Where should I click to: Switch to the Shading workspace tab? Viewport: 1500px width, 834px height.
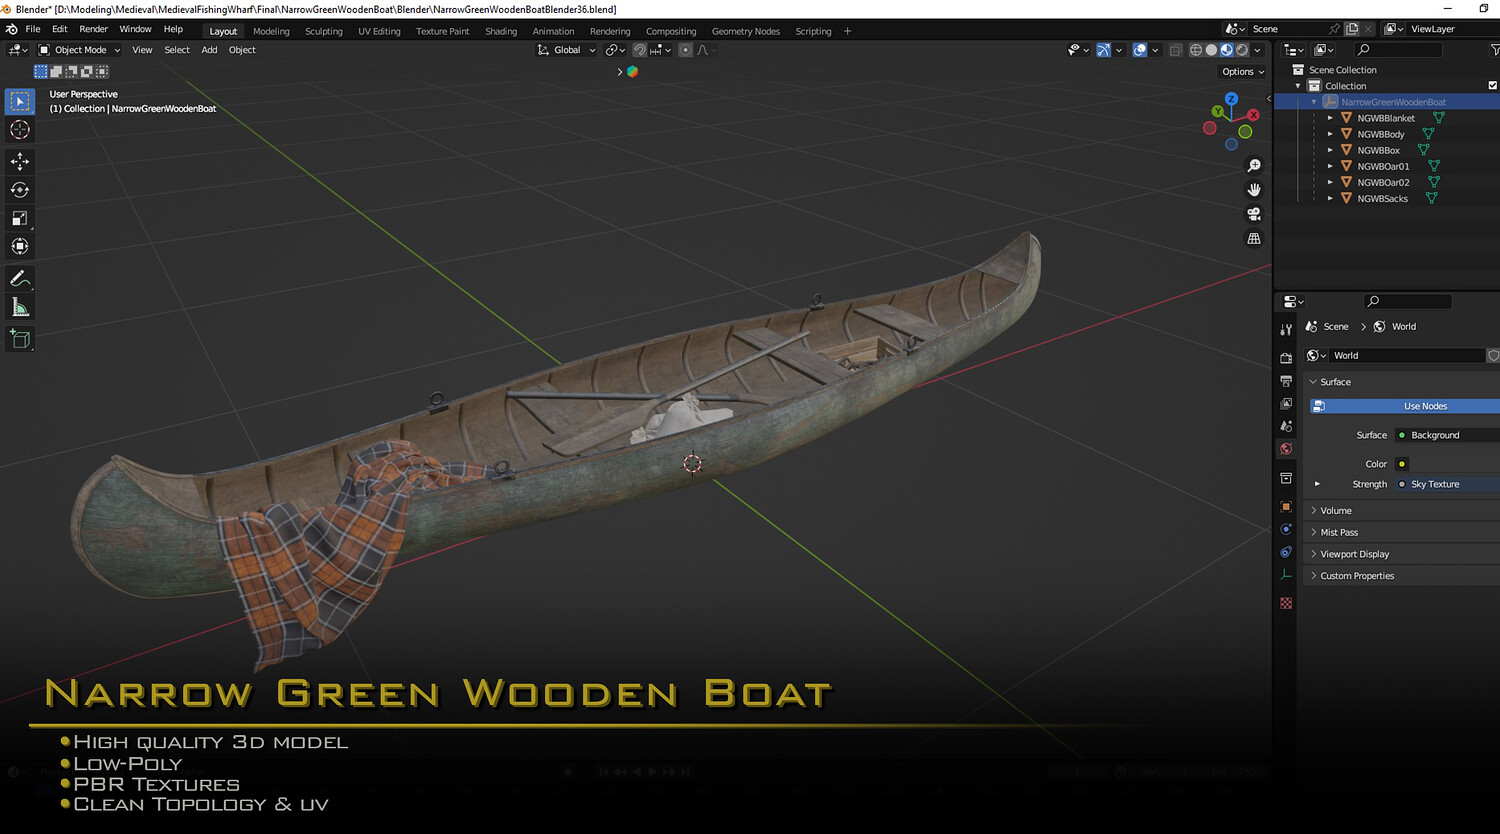pos(501,31)
